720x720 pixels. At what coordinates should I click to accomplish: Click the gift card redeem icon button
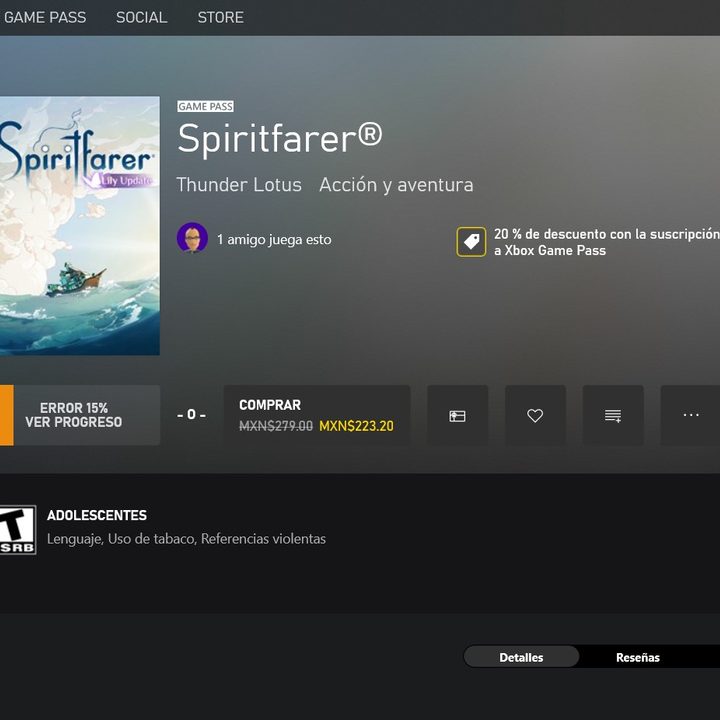tap(457, 415)
